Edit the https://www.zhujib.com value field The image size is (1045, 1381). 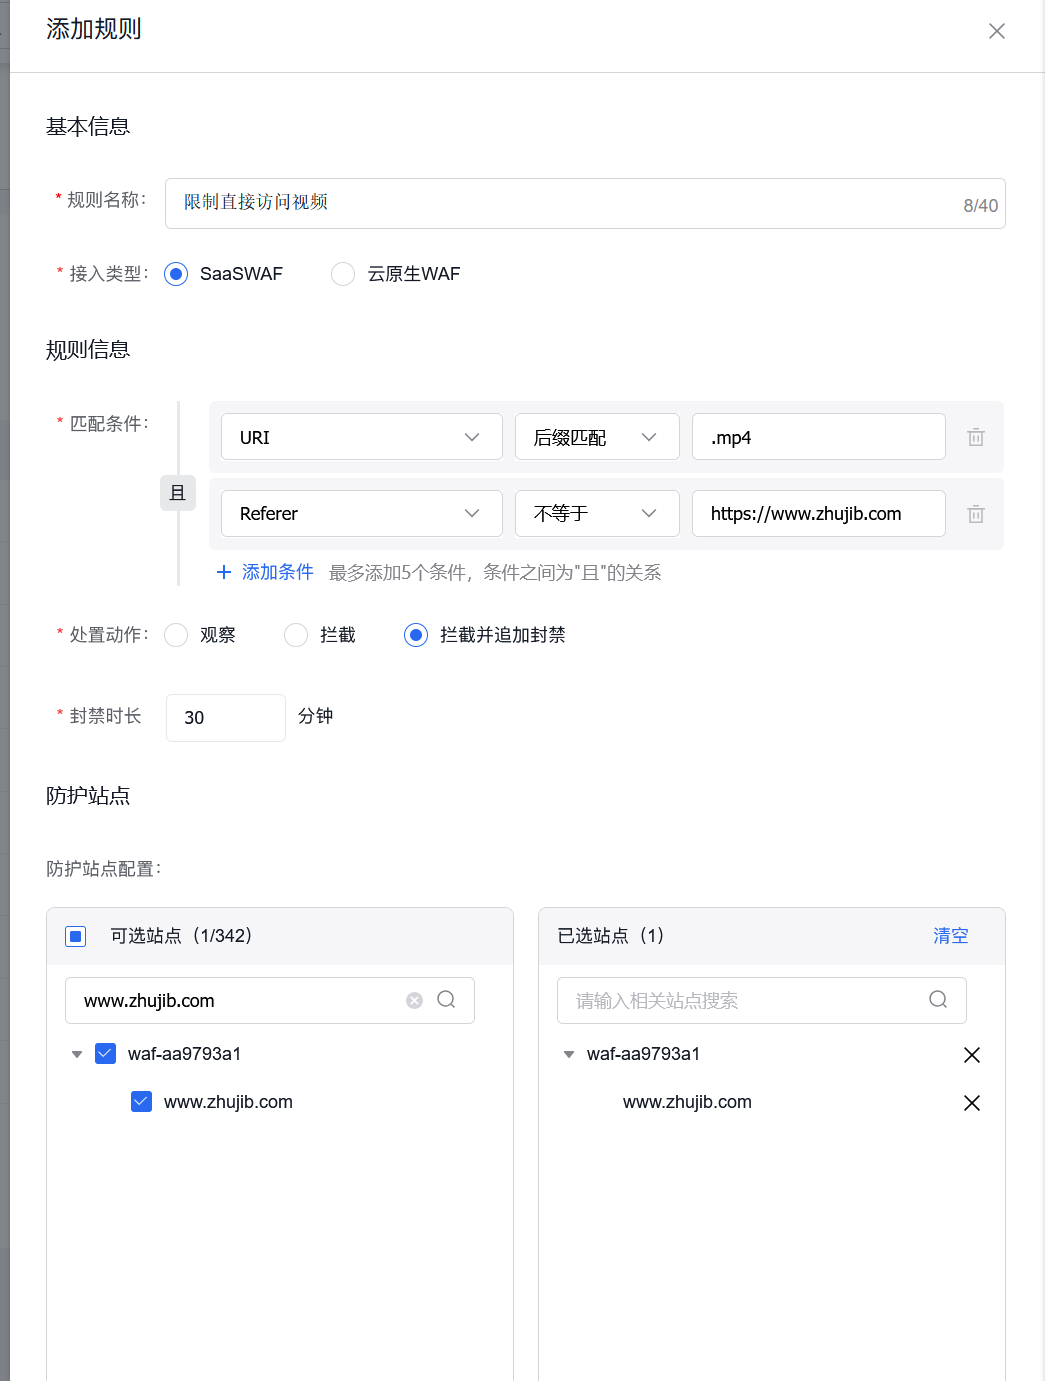pyautogui.click(x=819, y=513)
